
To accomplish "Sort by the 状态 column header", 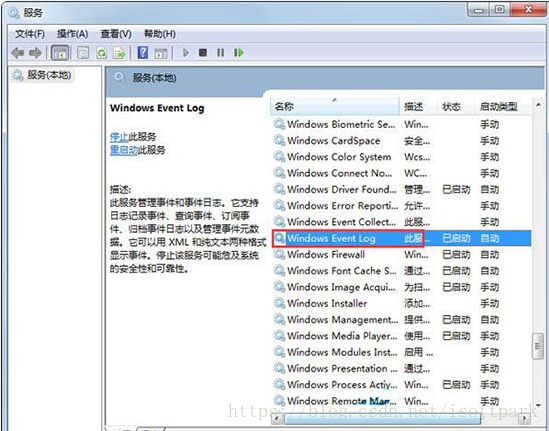I will click(x=456, y=106).
